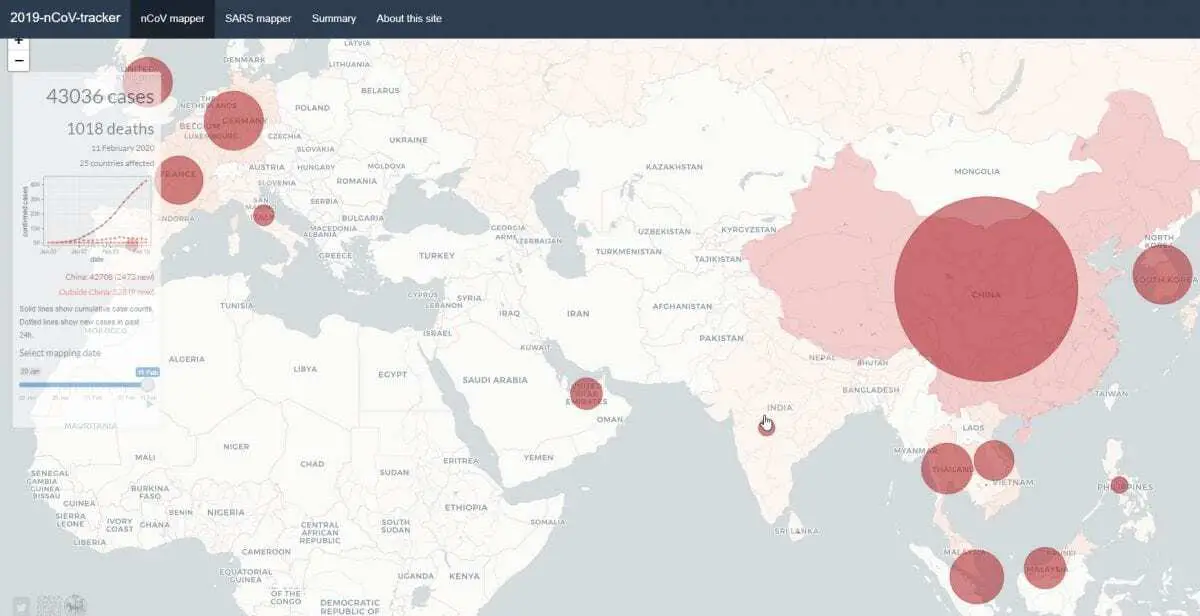Click the Nigeria map label
Viewport: 1200px width, 616px height.
[x=225, y=512]
